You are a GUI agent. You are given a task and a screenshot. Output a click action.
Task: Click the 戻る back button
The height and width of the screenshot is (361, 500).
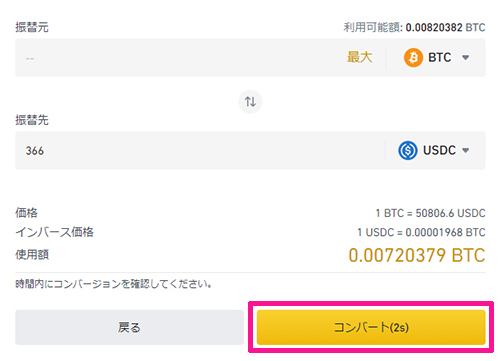[129, 327]
